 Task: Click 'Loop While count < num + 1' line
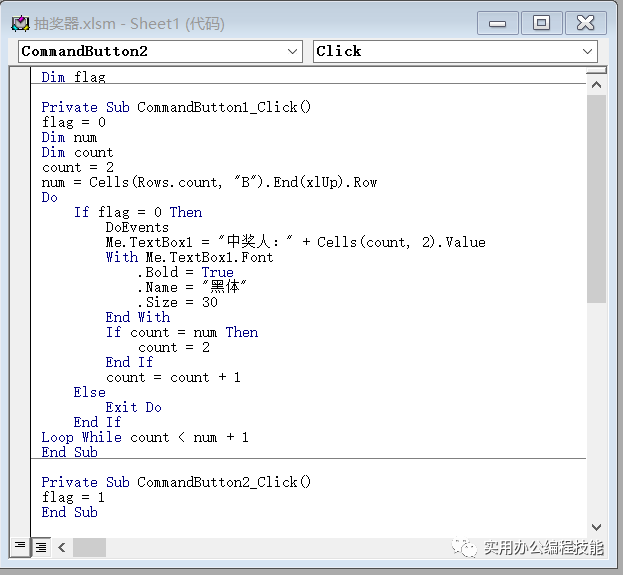tap(145, 437)
